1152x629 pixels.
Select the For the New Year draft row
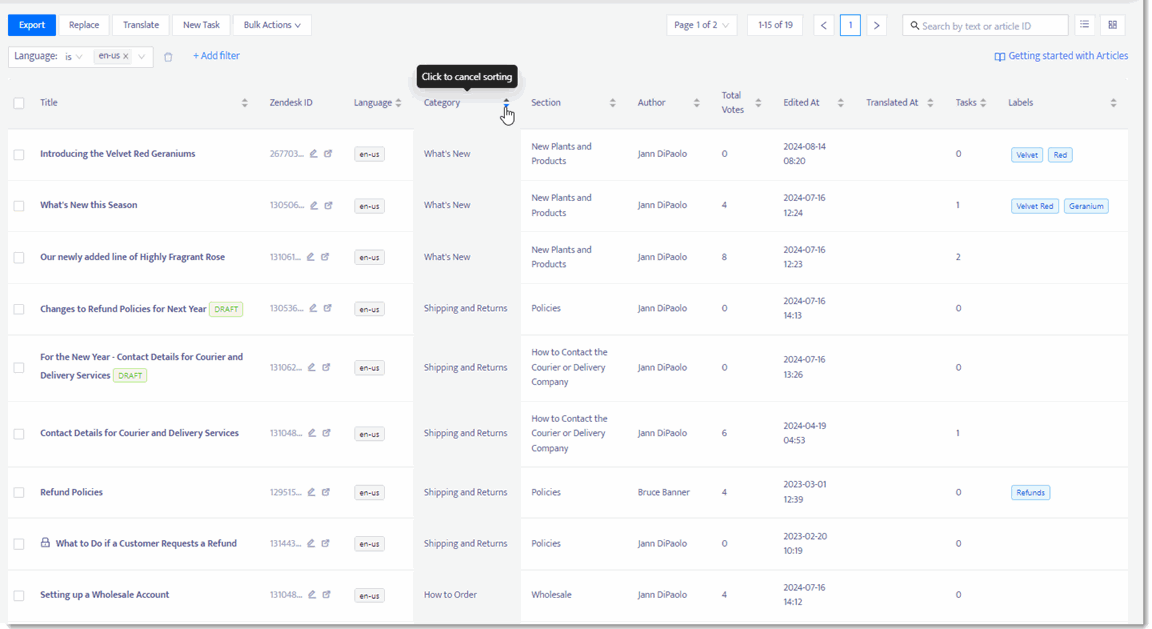point(19,367)
